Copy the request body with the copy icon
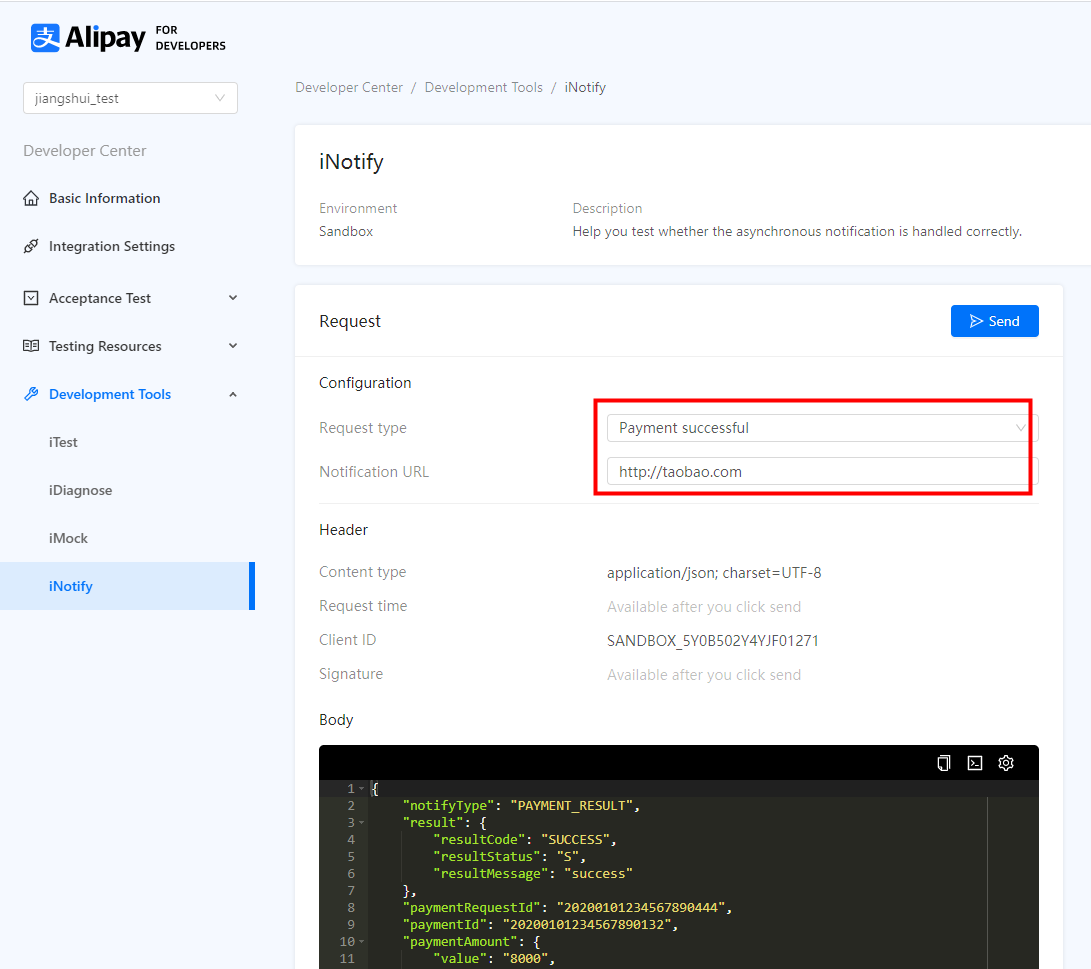Screen dimensions: 1091x969 pyautogui.click(x=943, y=763)
